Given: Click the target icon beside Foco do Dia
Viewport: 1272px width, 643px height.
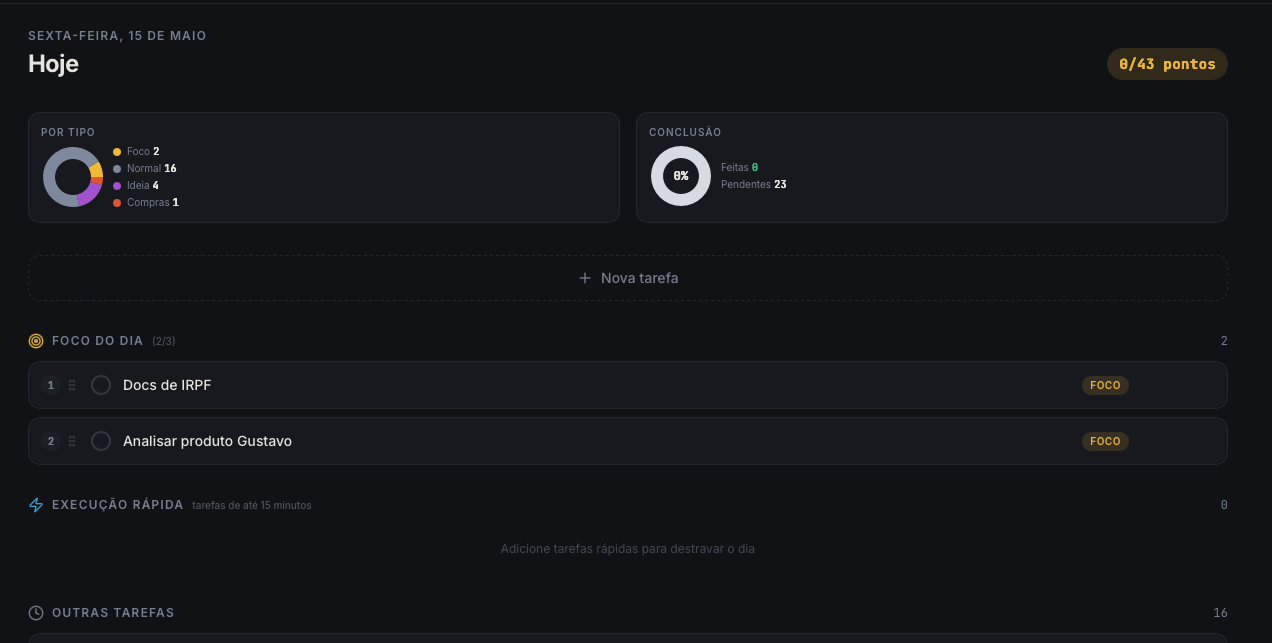Looking at the screenshot, I should 36,341.
